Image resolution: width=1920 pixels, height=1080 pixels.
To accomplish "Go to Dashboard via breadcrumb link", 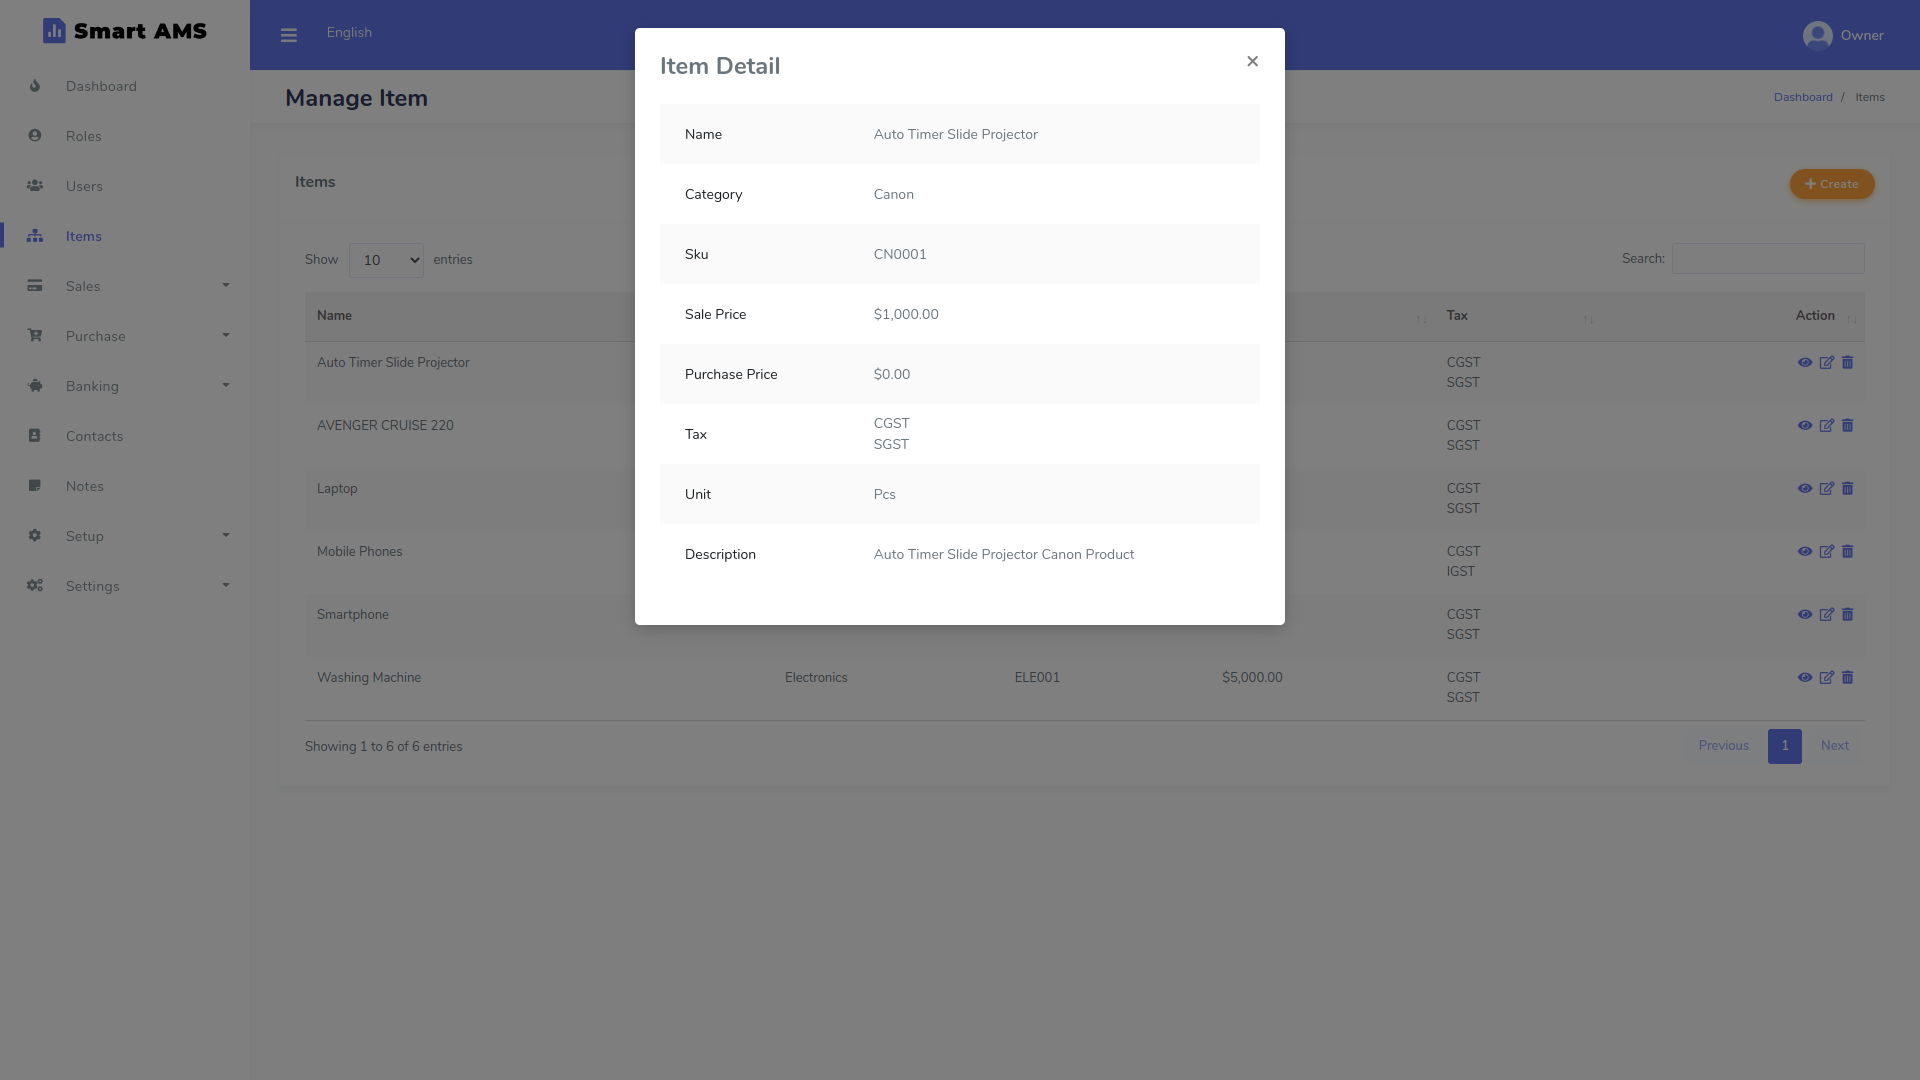I will pyautogui.click(x=1804, y=96).
